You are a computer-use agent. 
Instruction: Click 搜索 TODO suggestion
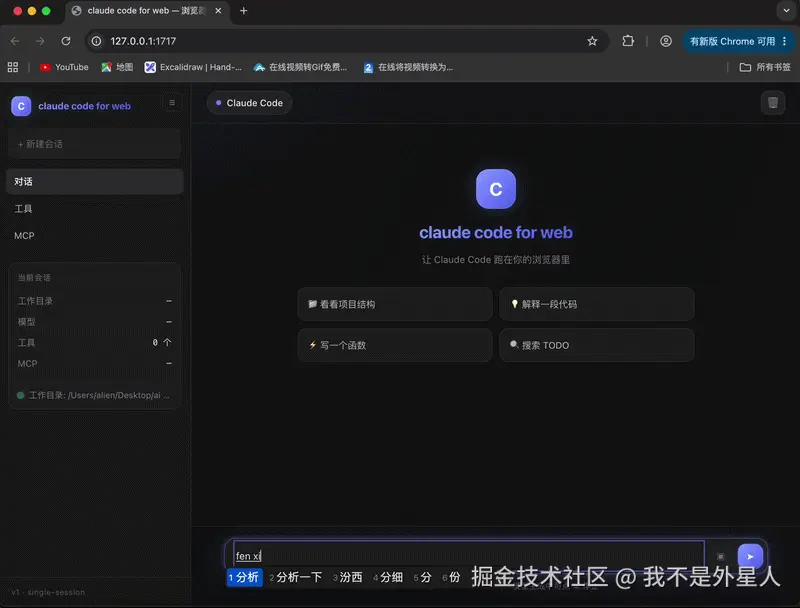pyautogui.click(x=596, y=345)
